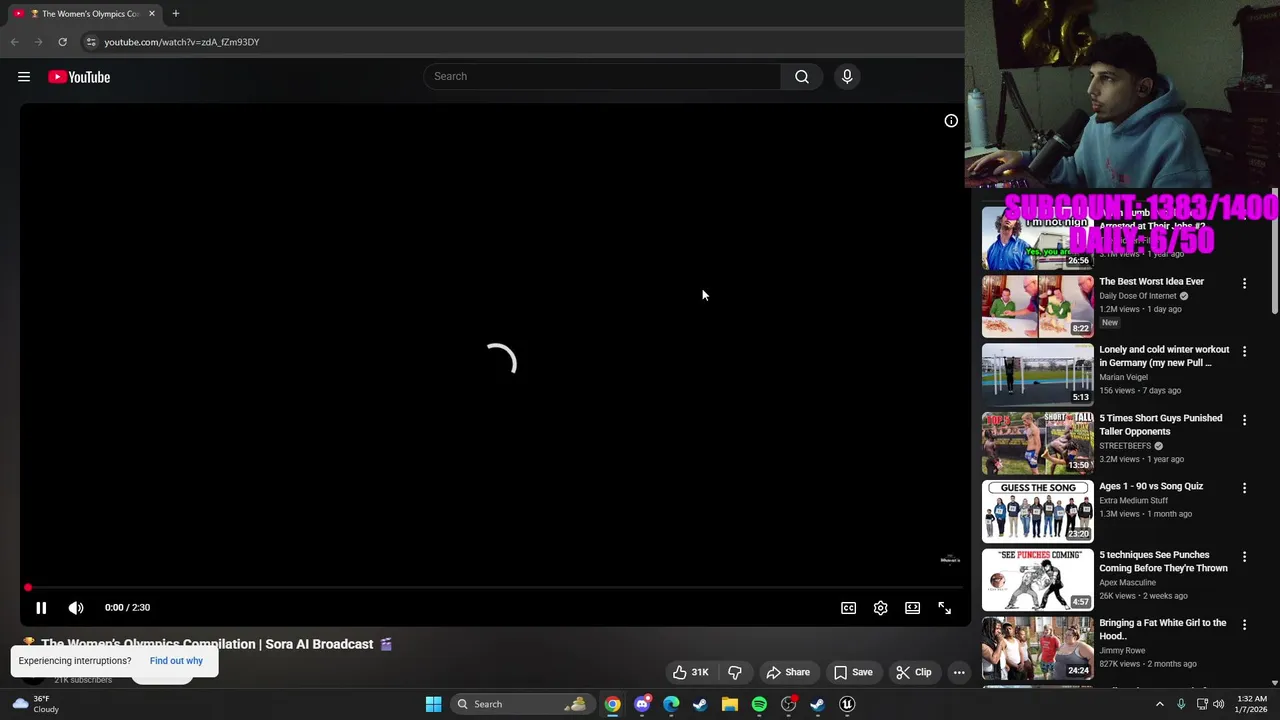Screen dimensions: 1280x720
Task: Toggle closed captions
Action: click(848, 608)
